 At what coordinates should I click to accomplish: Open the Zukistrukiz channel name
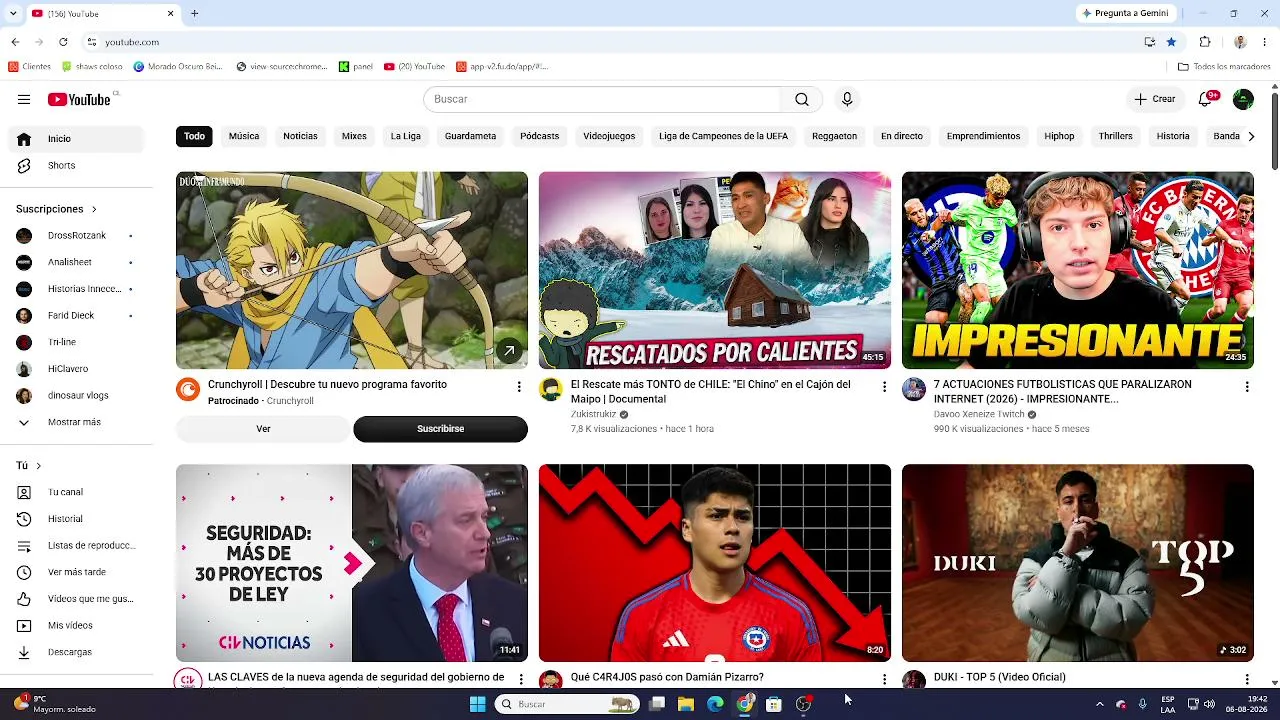point(593,414)
